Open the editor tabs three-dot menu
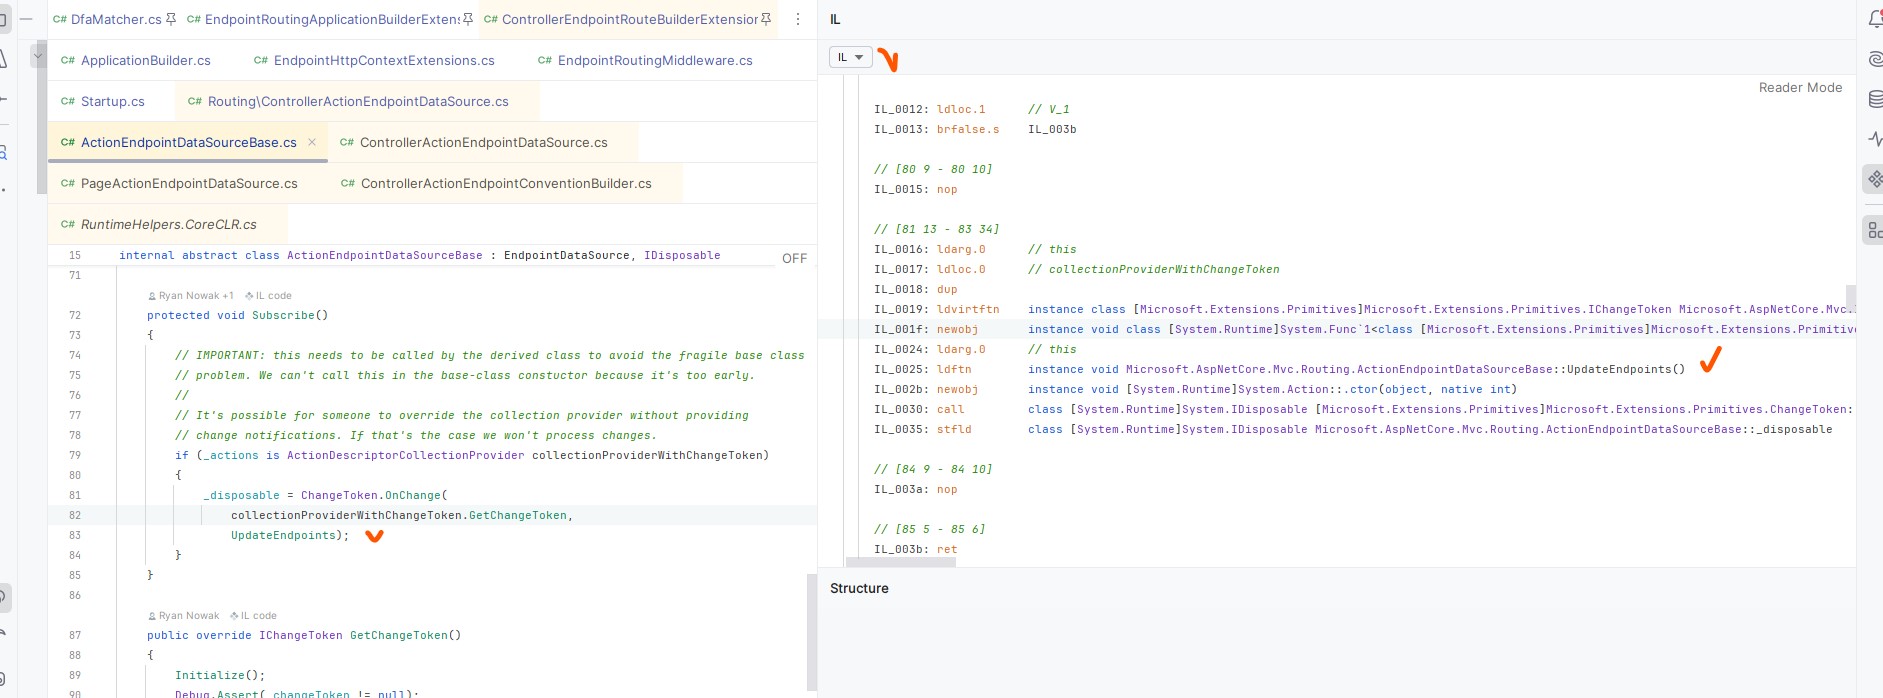 (797, 19)
